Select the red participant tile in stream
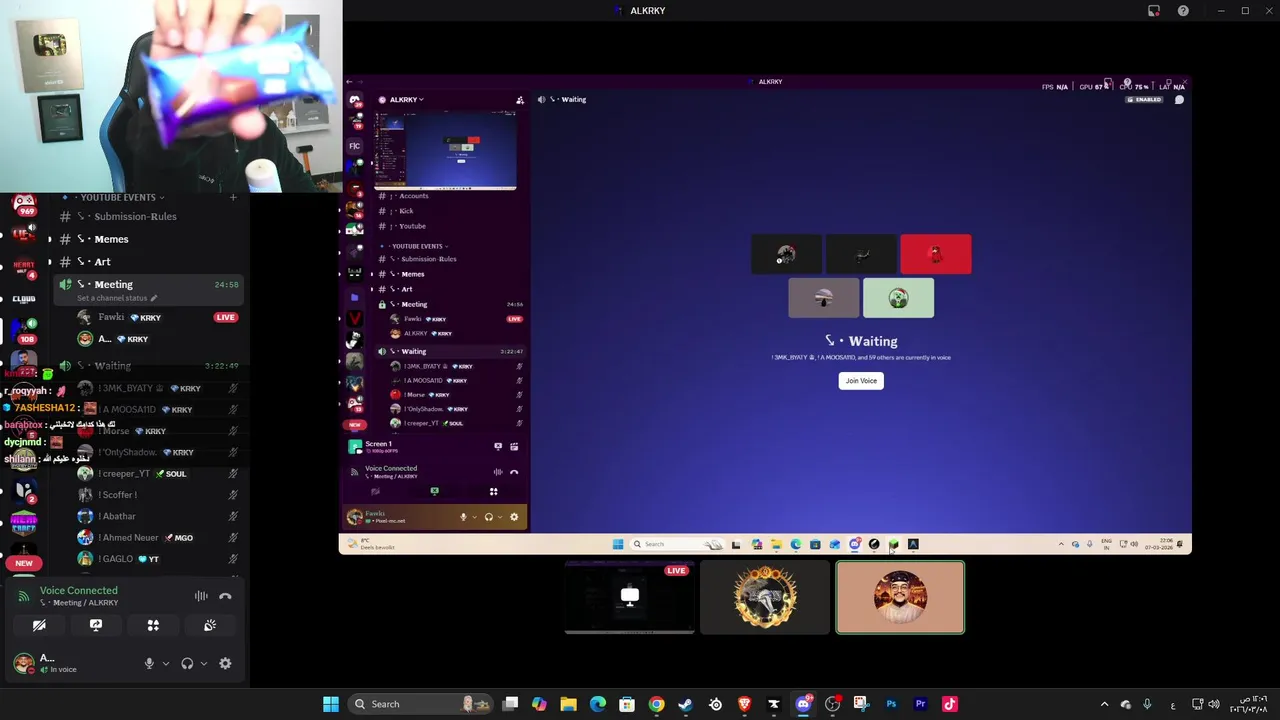This screenshot has width=1280, height=720. point(935,254)
